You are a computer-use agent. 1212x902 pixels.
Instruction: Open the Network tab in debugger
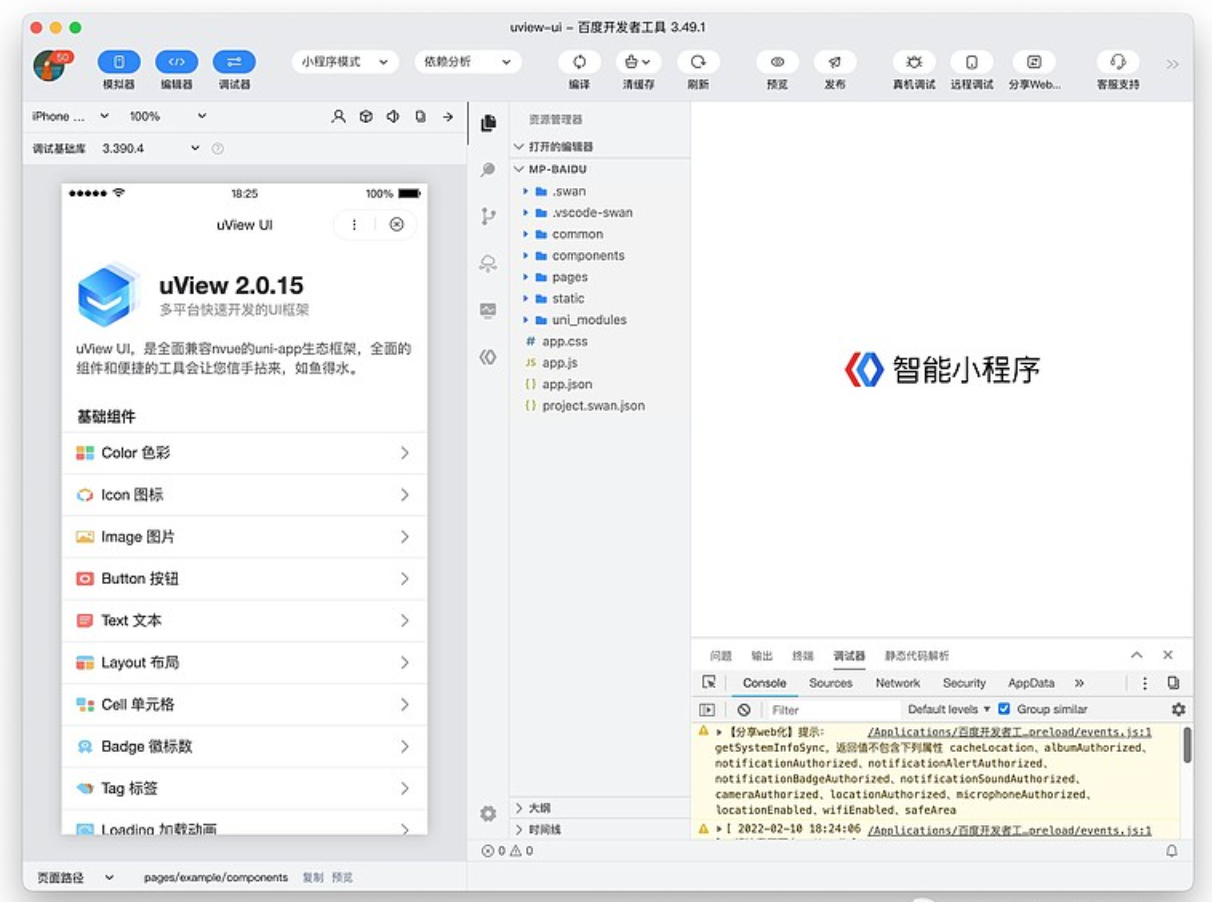(898, 683)
